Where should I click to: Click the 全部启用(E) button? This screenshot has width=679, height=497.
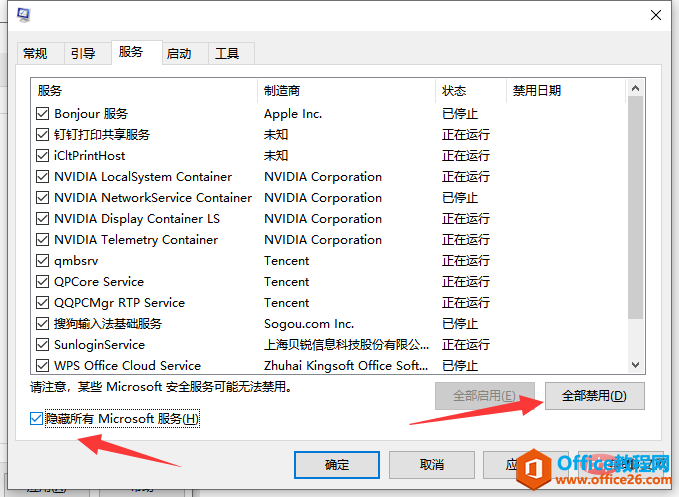coord(485,396)
